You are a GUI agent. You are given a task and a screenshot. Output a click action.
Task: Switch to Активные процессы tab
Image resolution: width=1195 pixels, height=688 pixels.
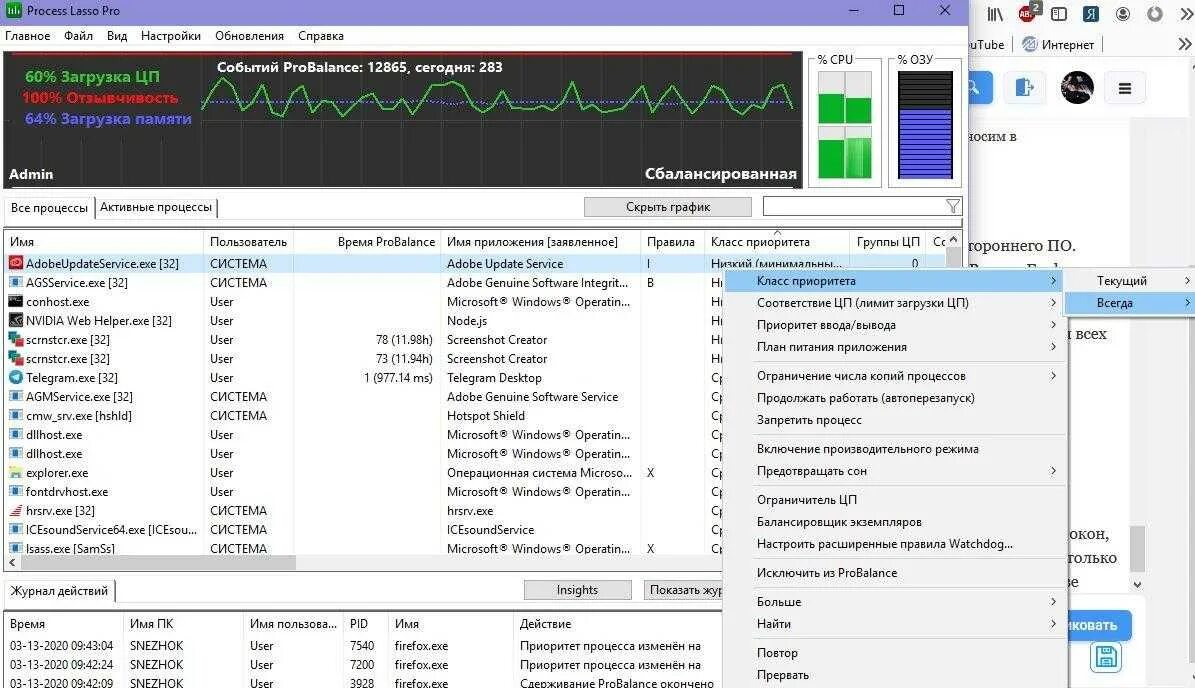tap(156, 207)
